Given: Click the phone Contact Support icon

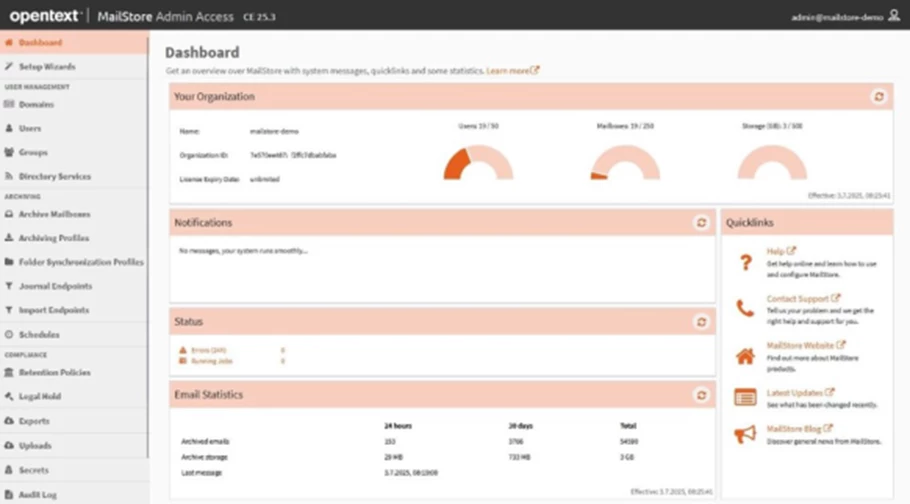Looking at the screenshot, I should (745, 308).
